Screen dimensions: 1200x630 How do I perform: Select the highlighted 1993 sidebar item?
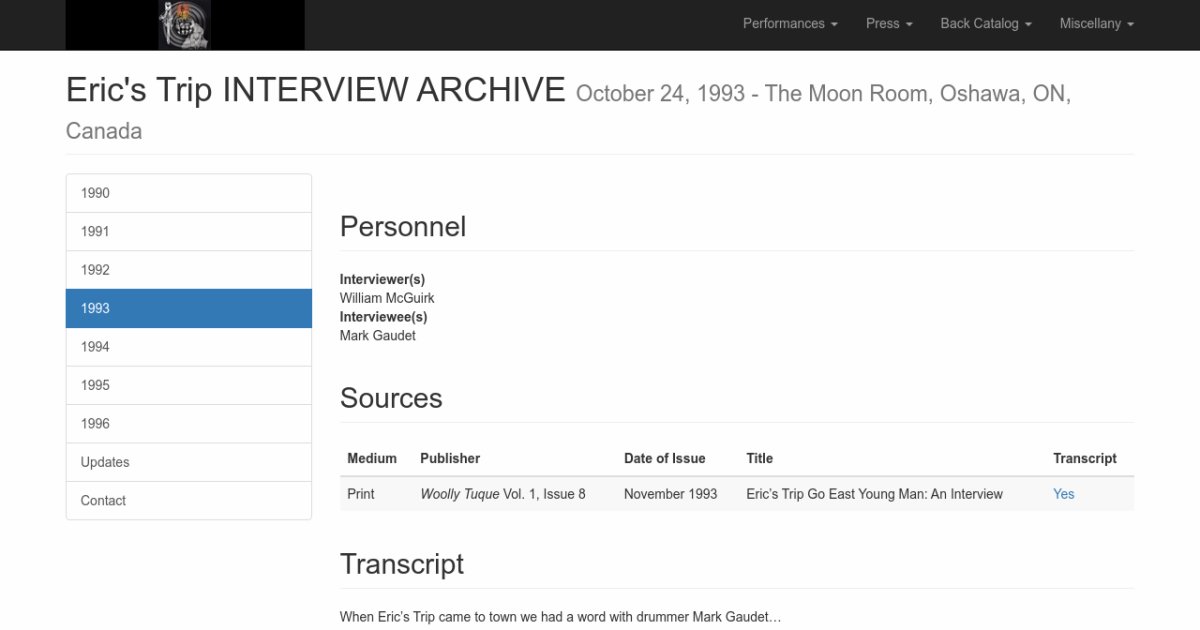pyautogui.click(x=188, y=308)
